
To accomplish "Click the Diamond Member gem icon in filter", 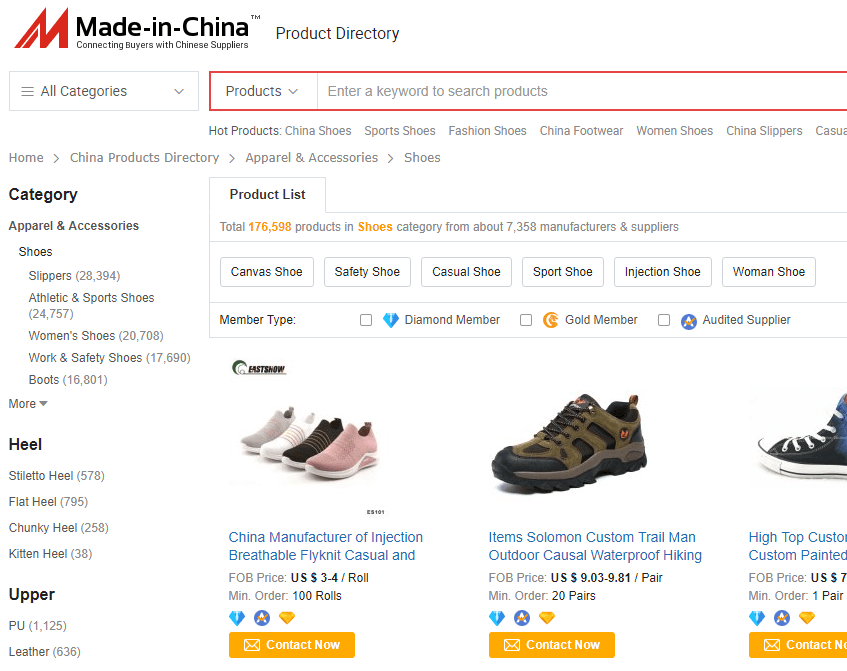I will 391,320.
